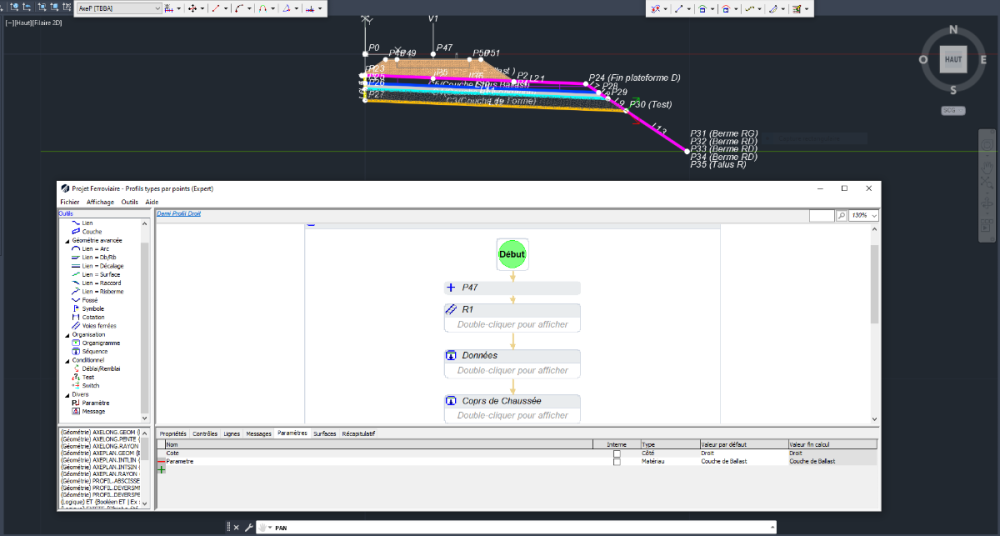Click the red line toolbar icon
Viewport: 1000px width, 536px height.
coord(216,9)
